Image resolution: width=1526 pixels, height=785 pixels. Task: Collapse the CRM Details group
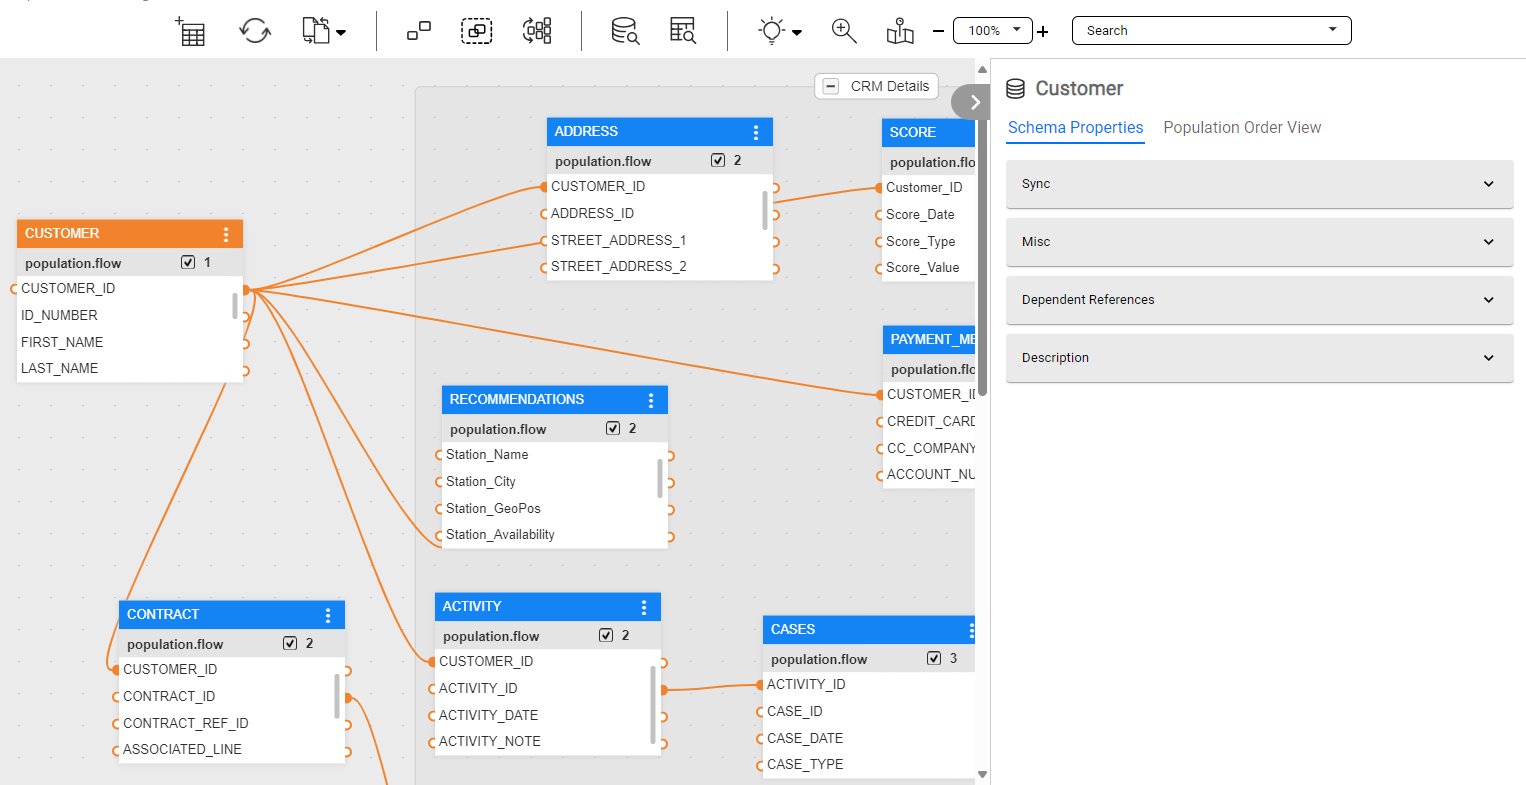(x=831, y=86)
